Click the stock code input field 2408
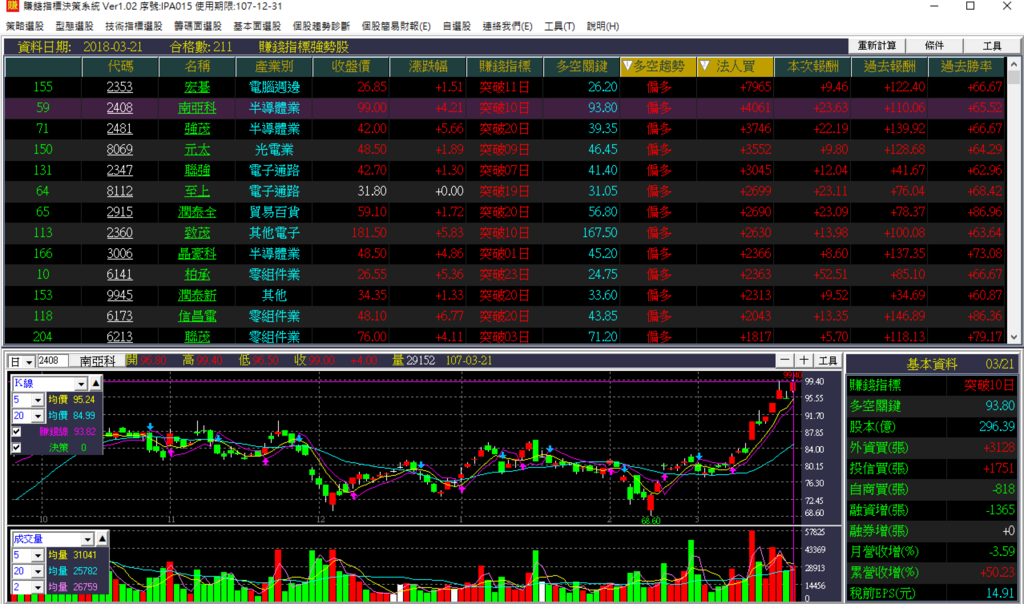Viewport: 1024px width, 604px height. click(x=52, y=361)
